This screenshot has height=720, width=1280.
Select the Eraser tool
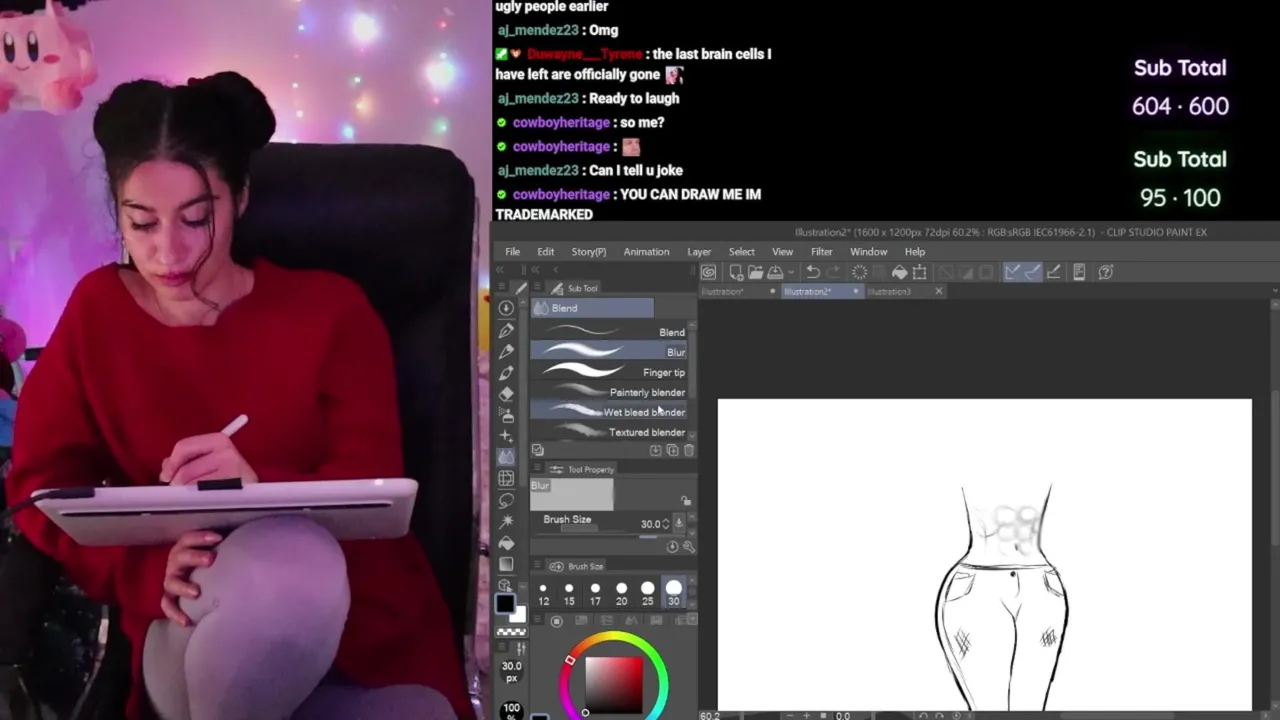click(506, 394)
